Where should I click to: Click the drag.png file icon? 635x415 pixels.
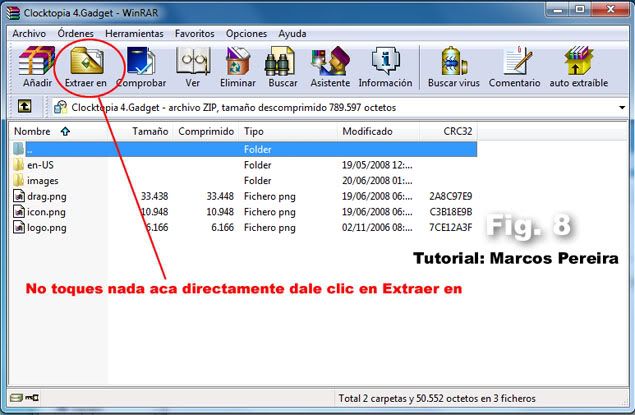[19, 196]
